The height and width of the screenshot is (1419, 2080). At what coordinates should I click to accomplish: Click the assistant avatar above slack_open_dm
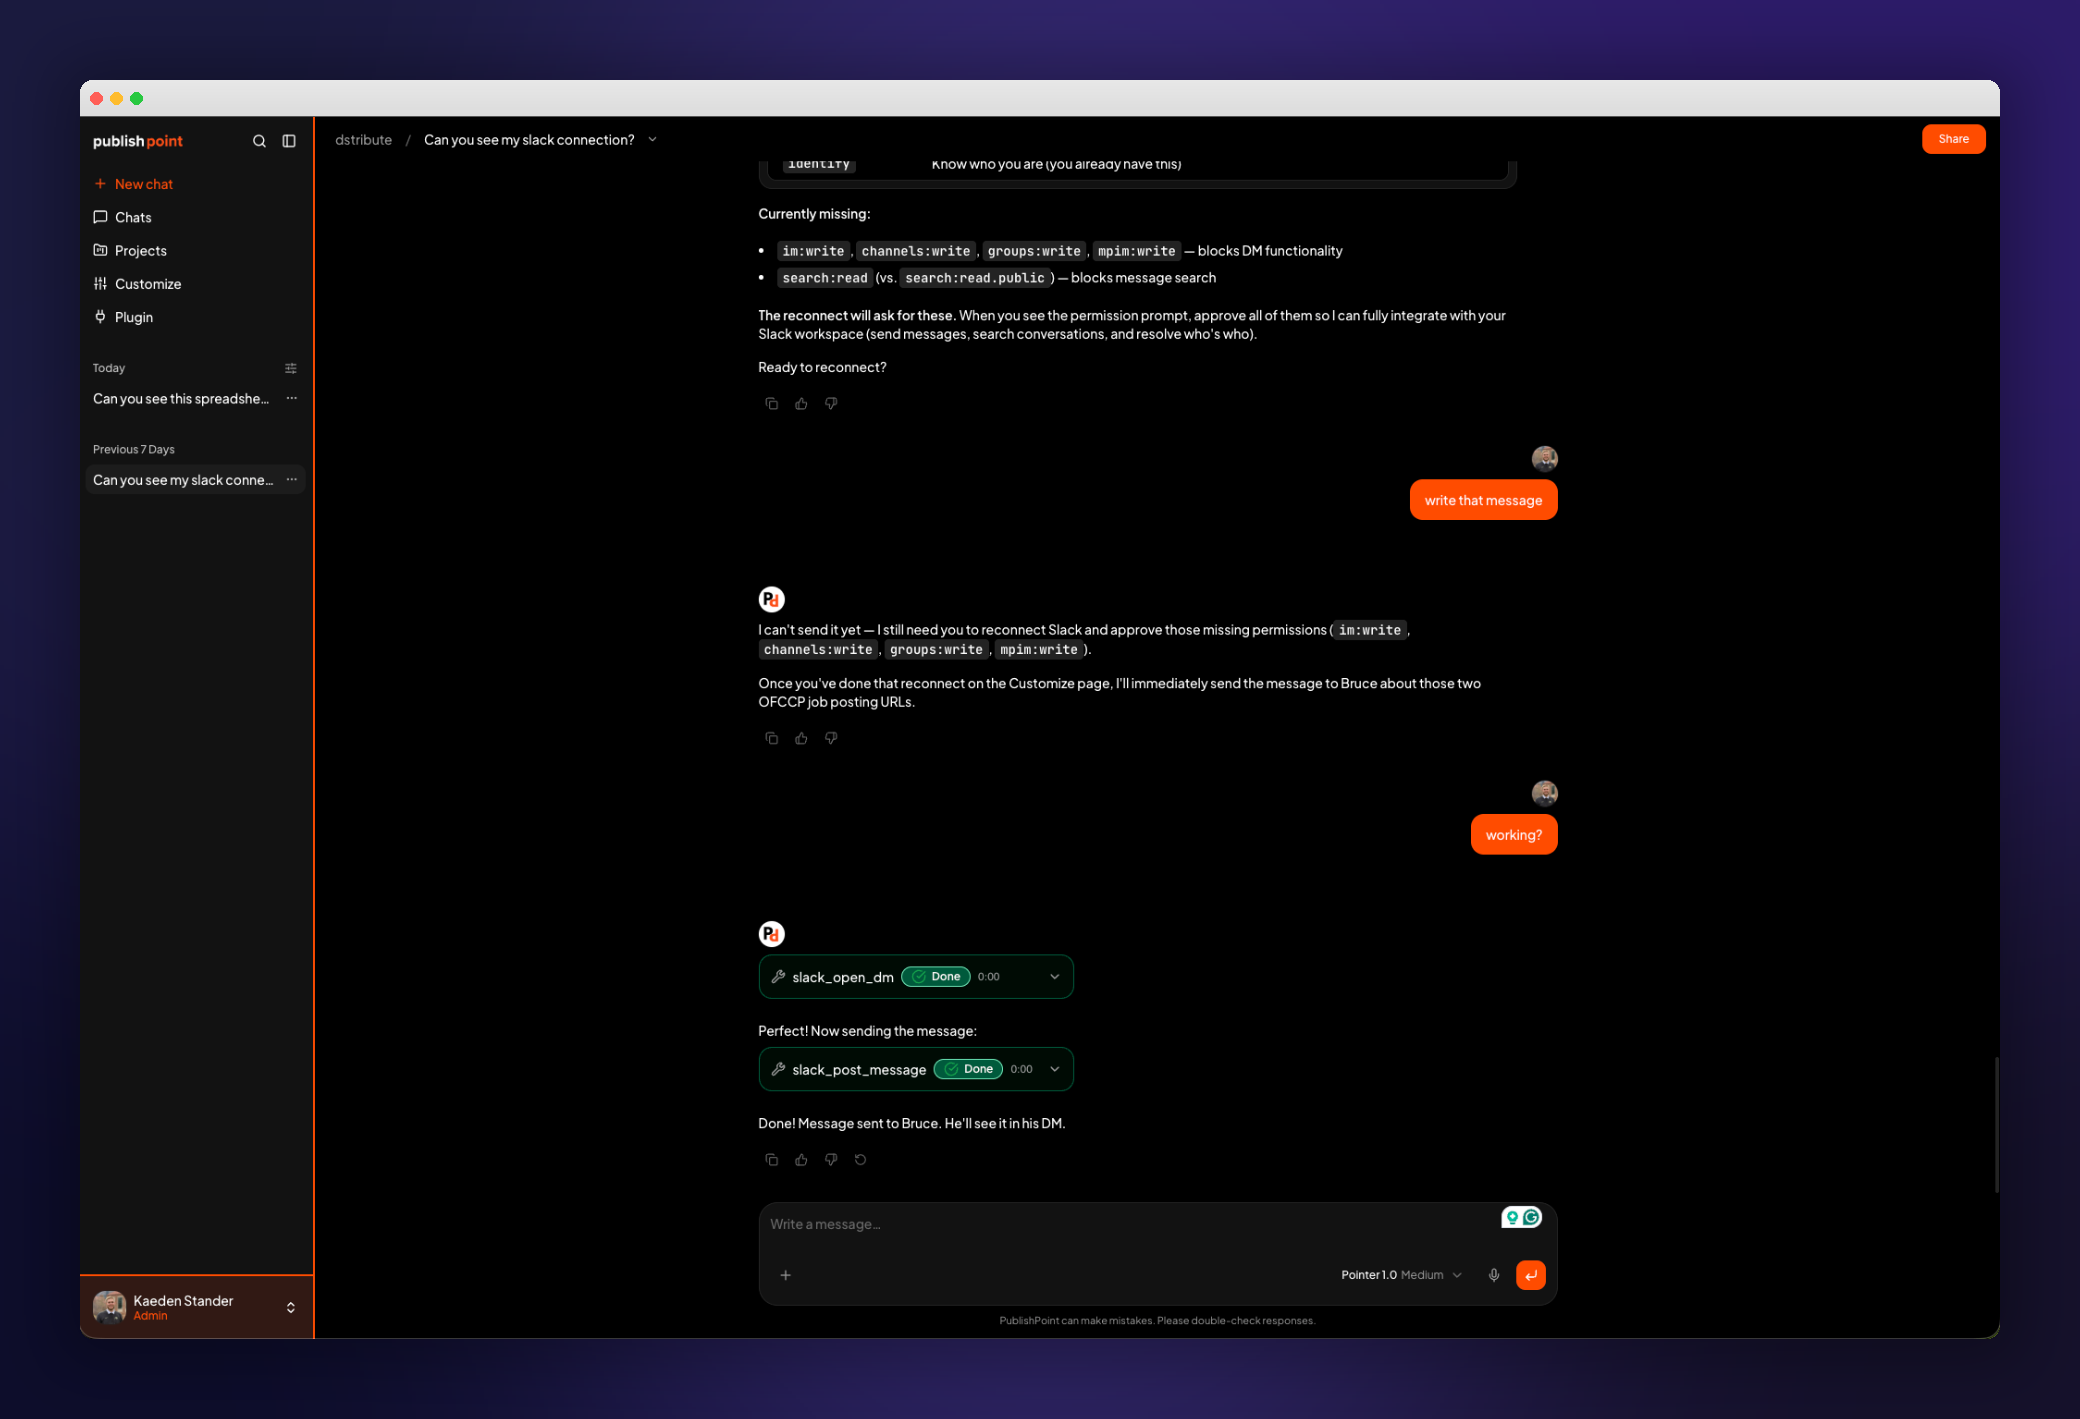pyautogui.click(x=771, y=934)
